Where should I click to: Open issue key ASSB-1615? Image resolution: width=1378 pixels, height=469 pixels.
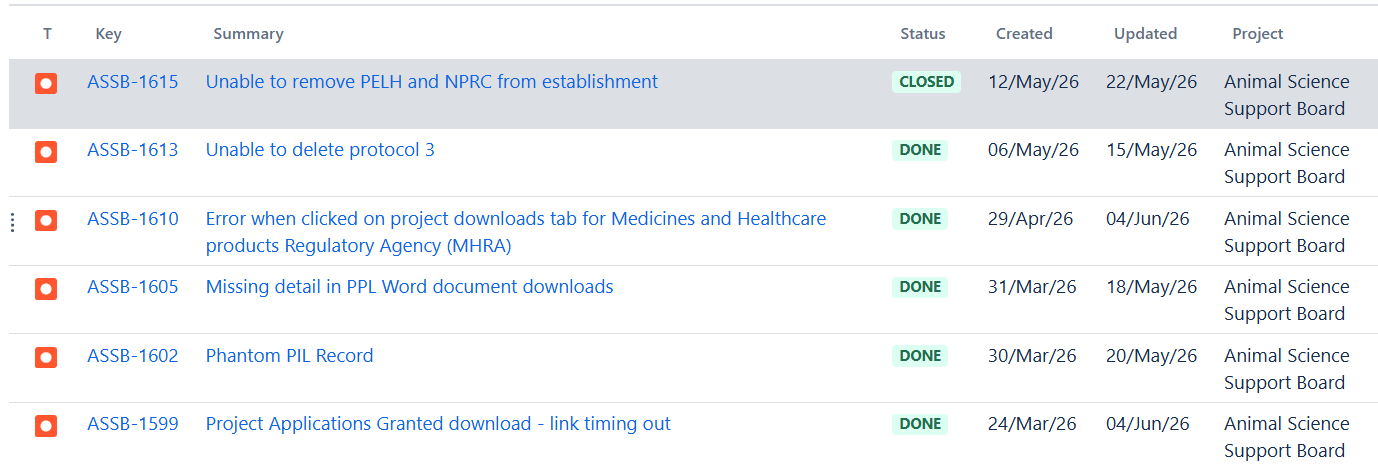pyautogui.click(x=133, y=82)
